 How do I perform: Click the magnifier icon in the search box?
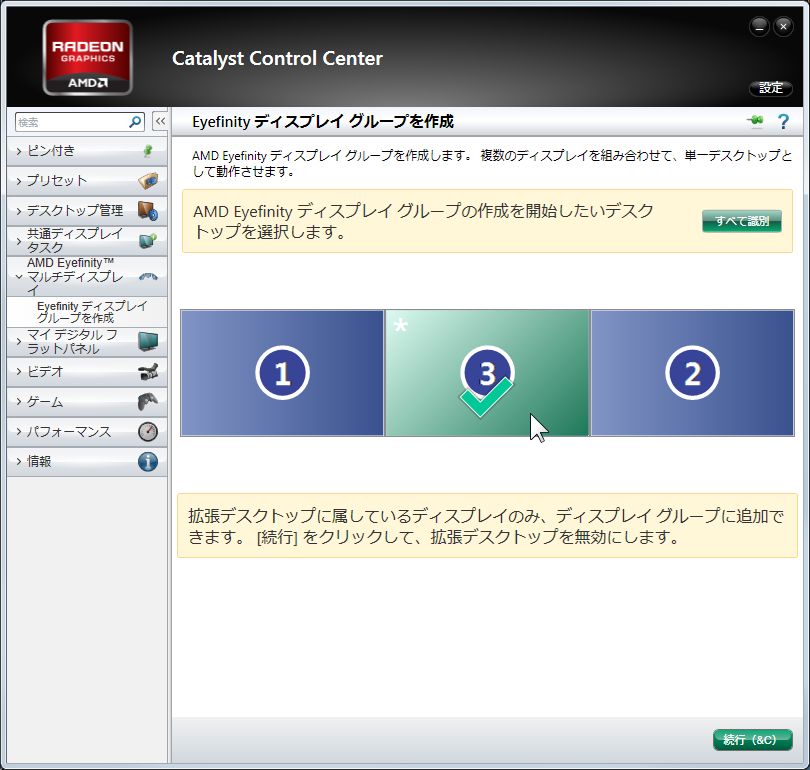click(135, 122)
